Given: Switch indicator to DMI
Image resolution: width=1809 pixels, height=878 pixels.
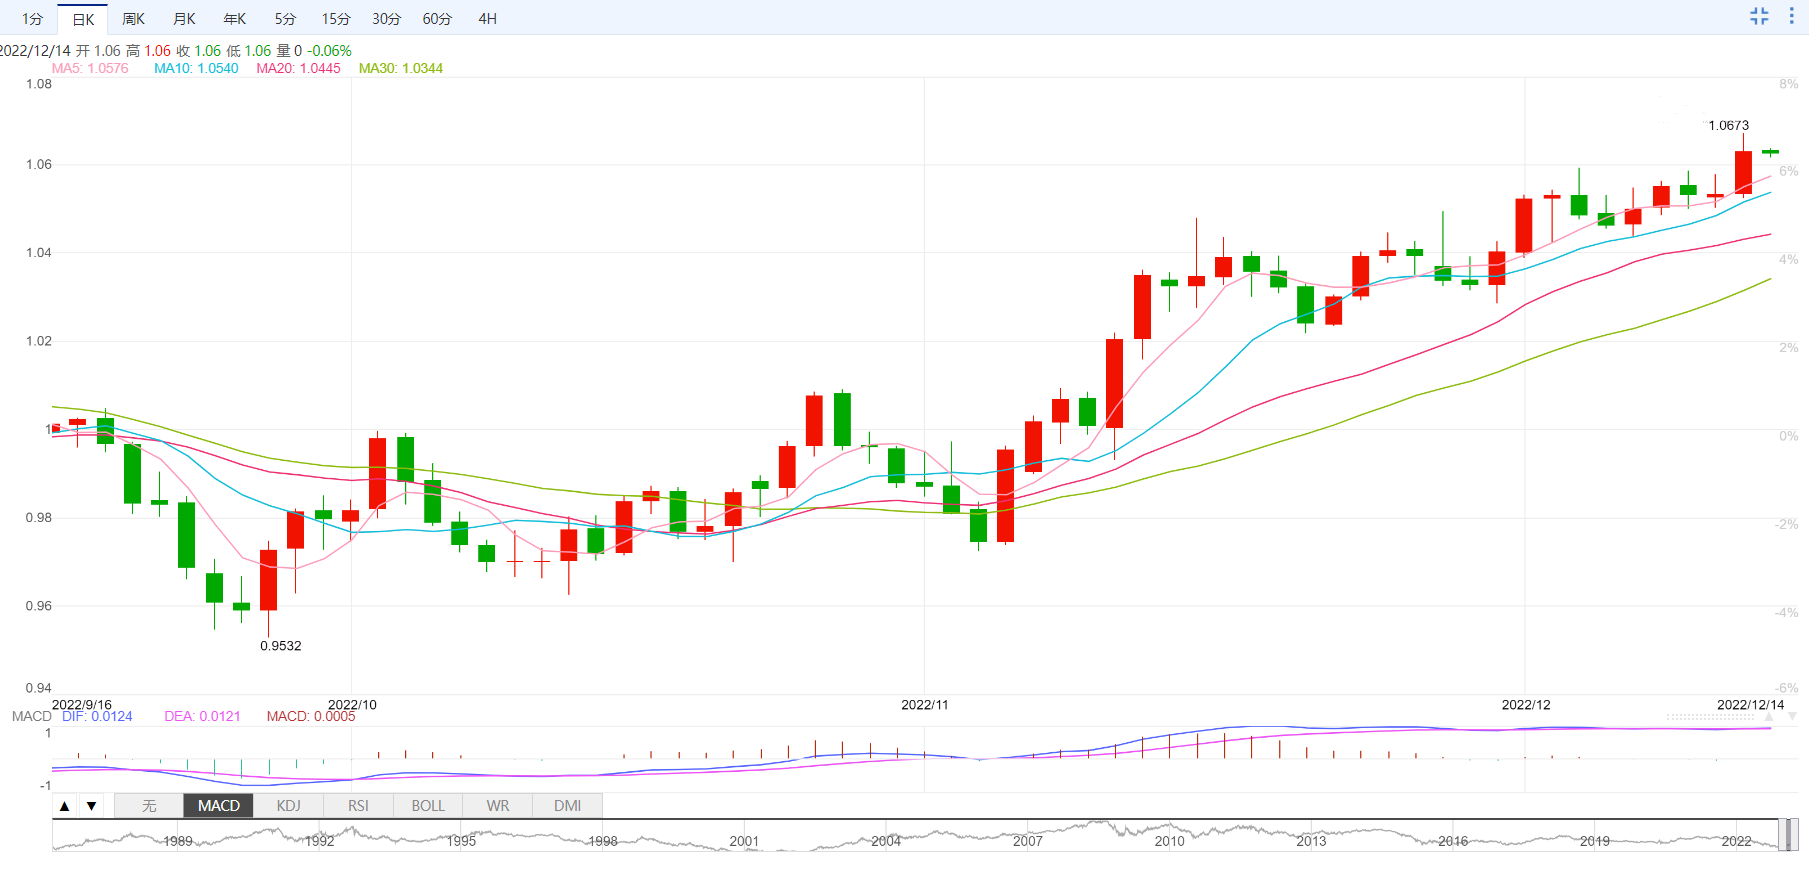Looking at the screenshot, I should (567, 806).
